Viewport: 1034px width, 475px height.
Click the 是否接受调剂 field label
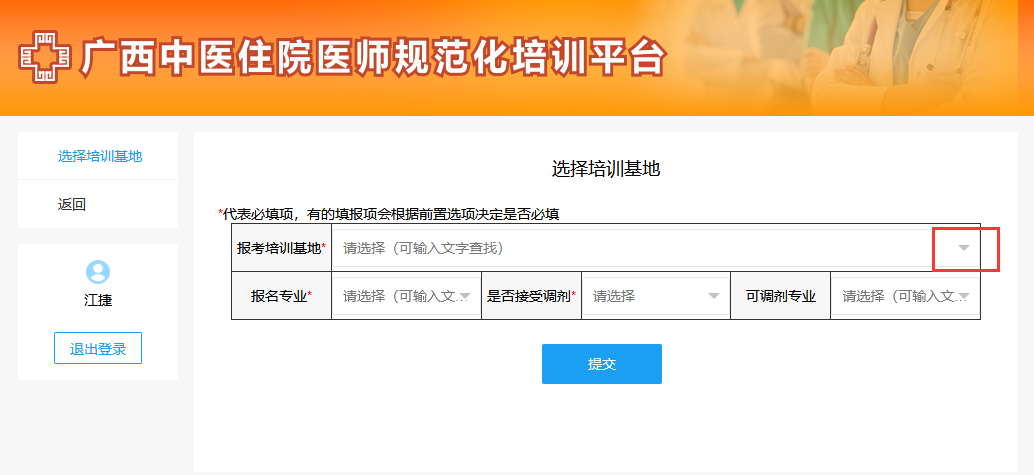[x=531, y=297]
